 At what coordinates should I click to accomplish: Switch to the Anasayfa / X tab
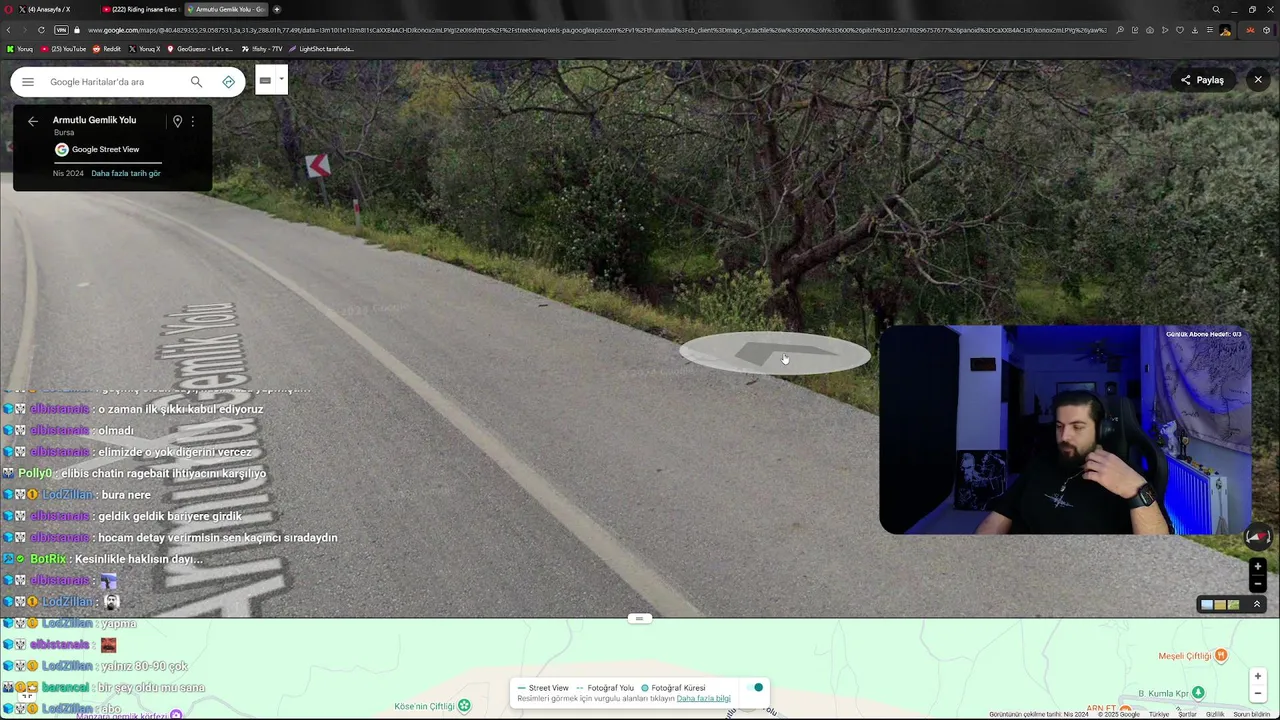click(45, 9)
